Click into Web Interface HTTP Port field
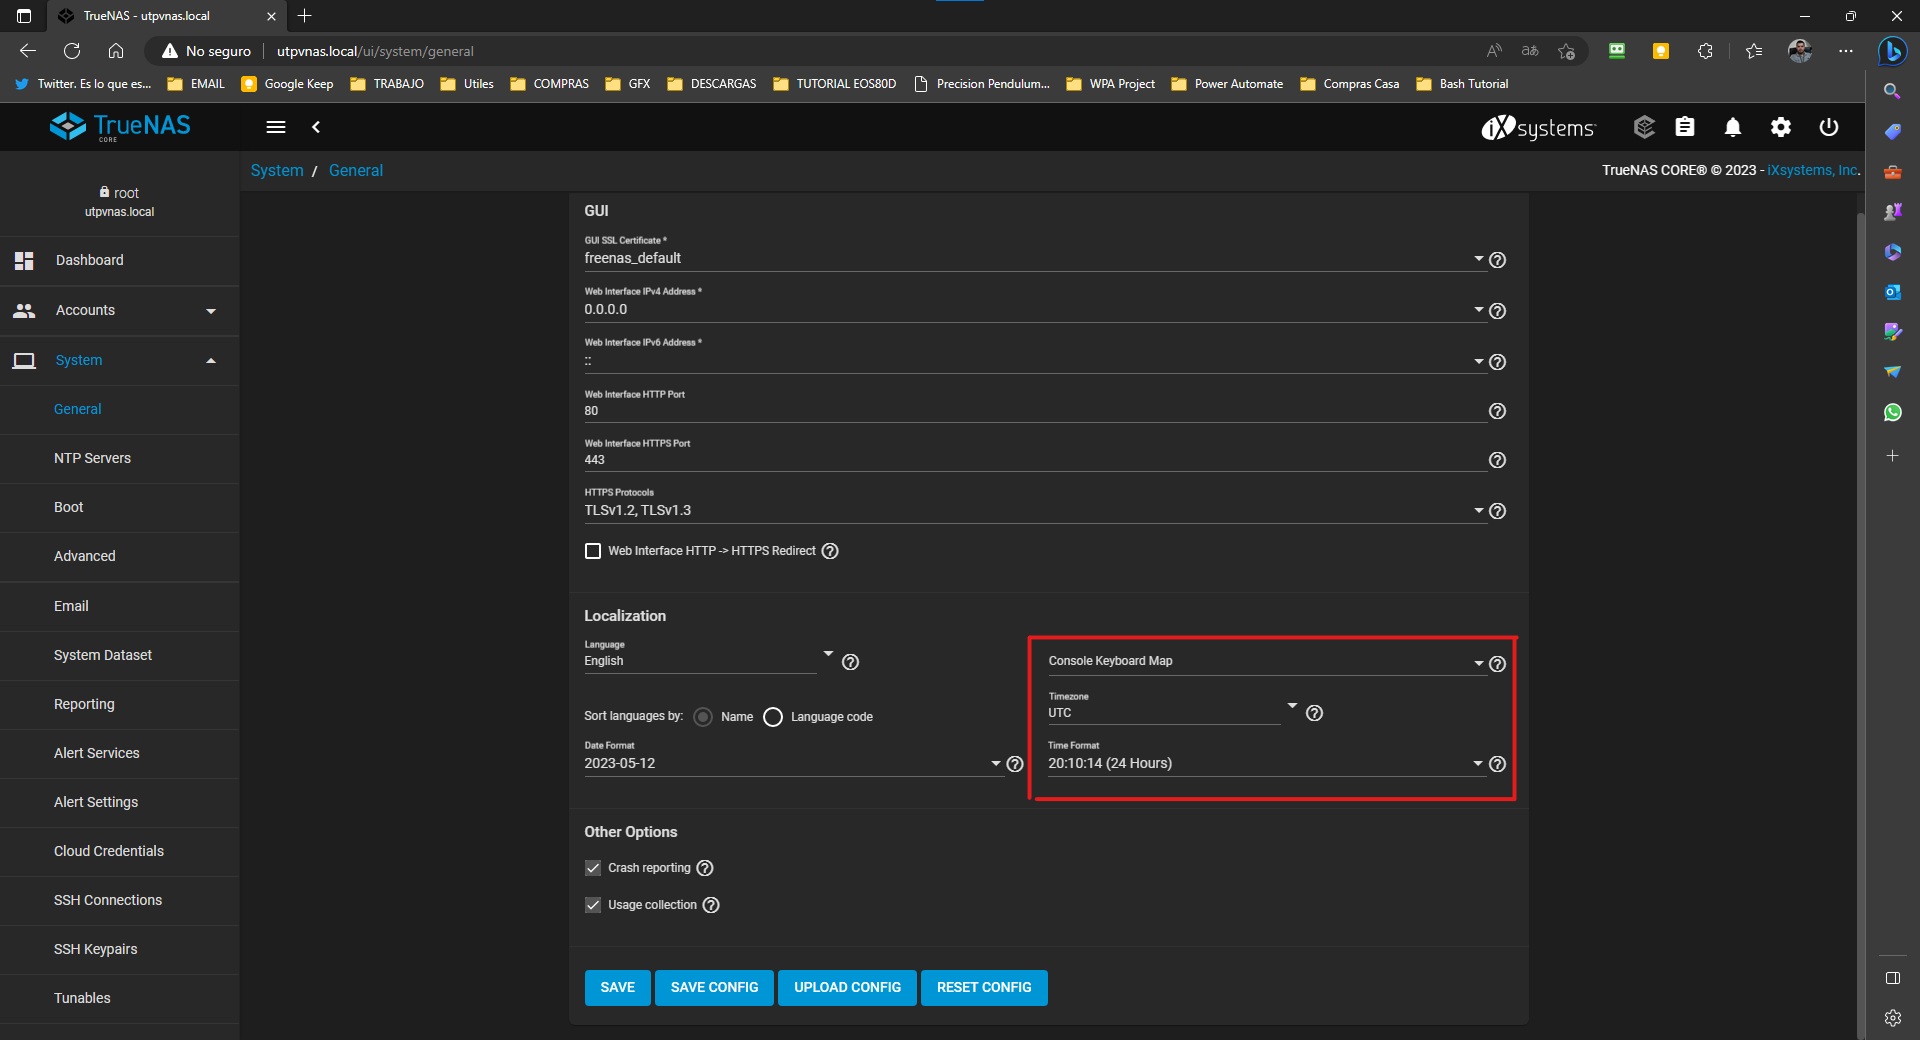 click(x=1035, y=411)
